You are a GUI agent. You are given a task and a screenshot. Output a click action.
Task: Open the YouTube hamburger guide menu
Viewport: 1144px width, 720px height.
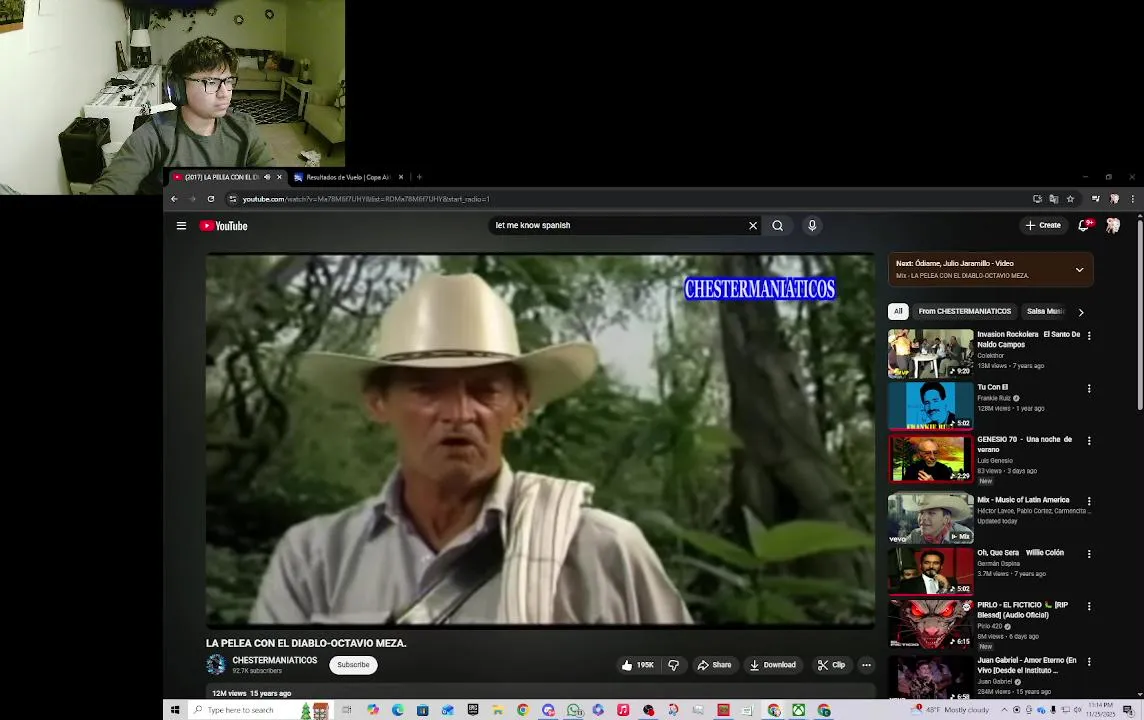tap(182, 226)
